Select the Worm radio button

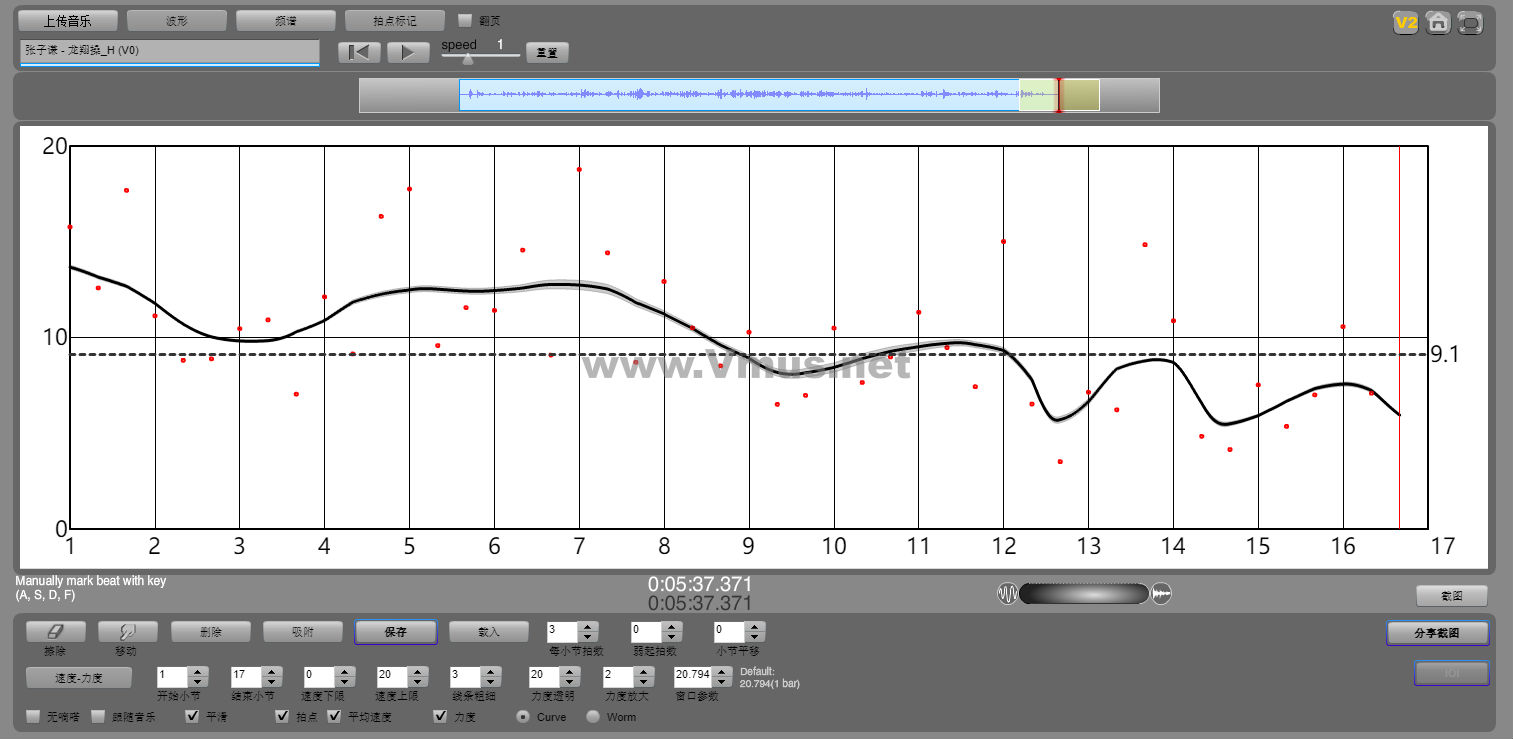pyautogui.click(x=593, y=716)
